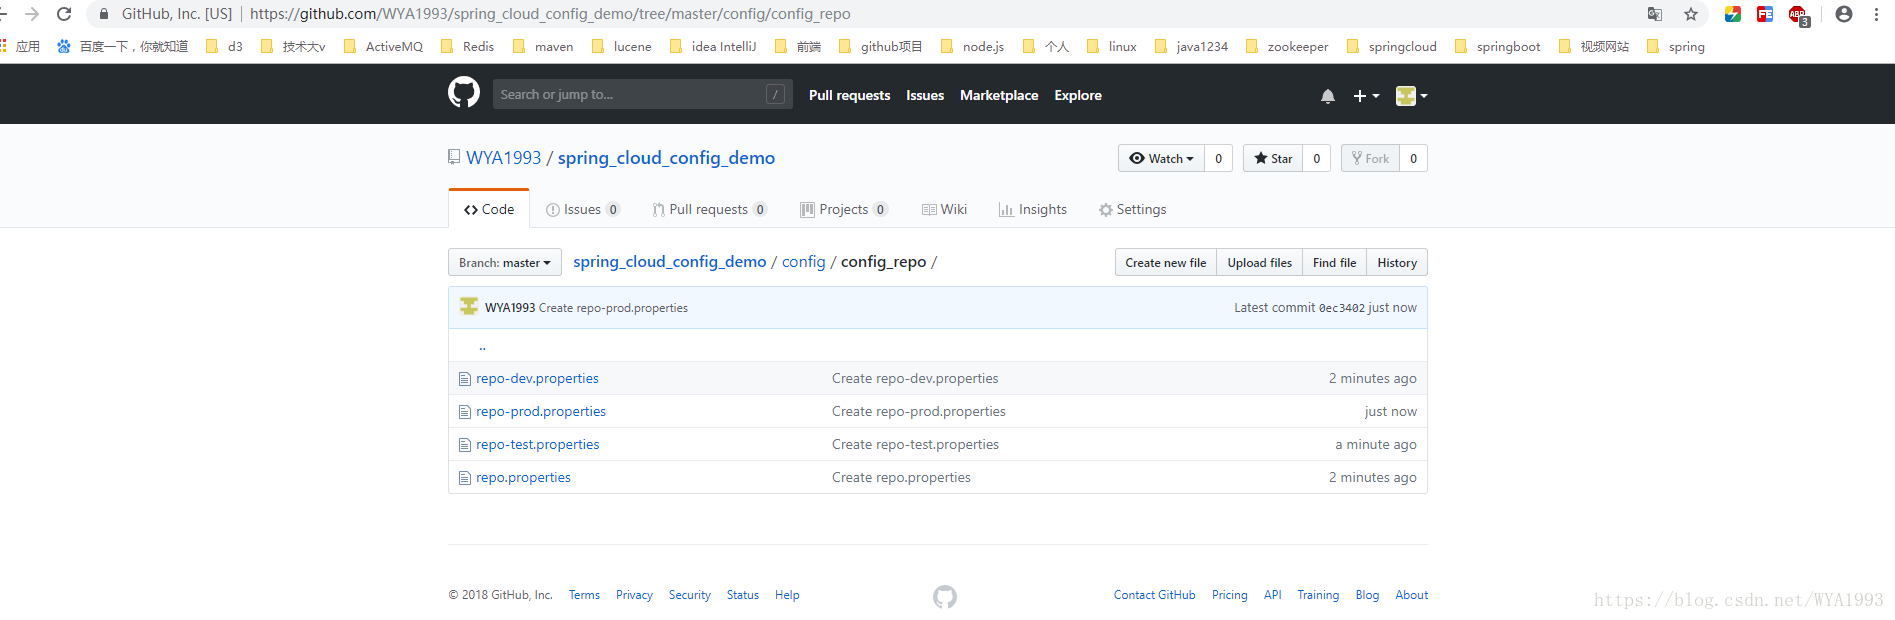The height and width of the screenshot is (620, 1895).
Task: Open the spring_cloud_config_demo repository title link
Action: coord(666,158)
